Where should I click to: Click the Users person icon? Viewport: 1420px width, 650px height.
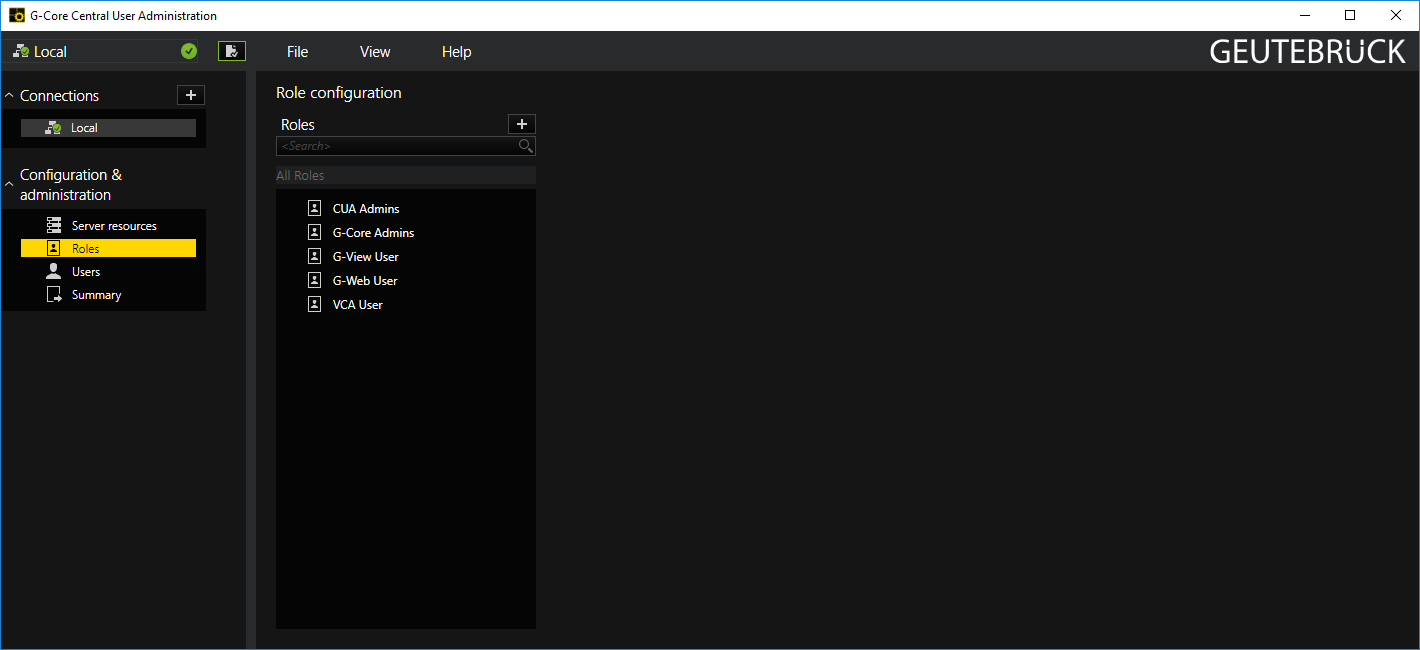coord(54,271)
